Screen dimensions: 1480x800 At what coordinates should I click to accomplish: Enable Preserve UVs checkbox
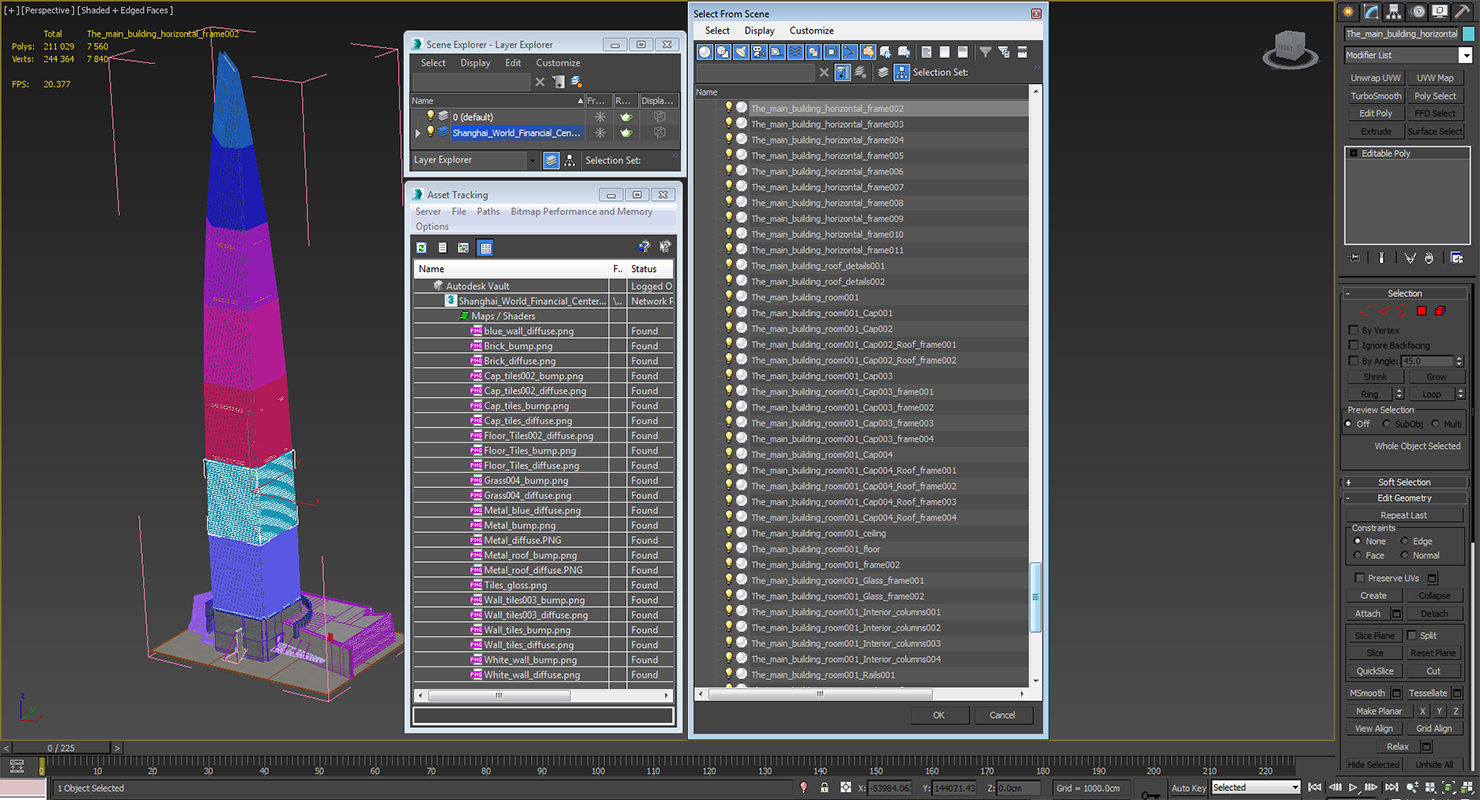coord(1359,578)
